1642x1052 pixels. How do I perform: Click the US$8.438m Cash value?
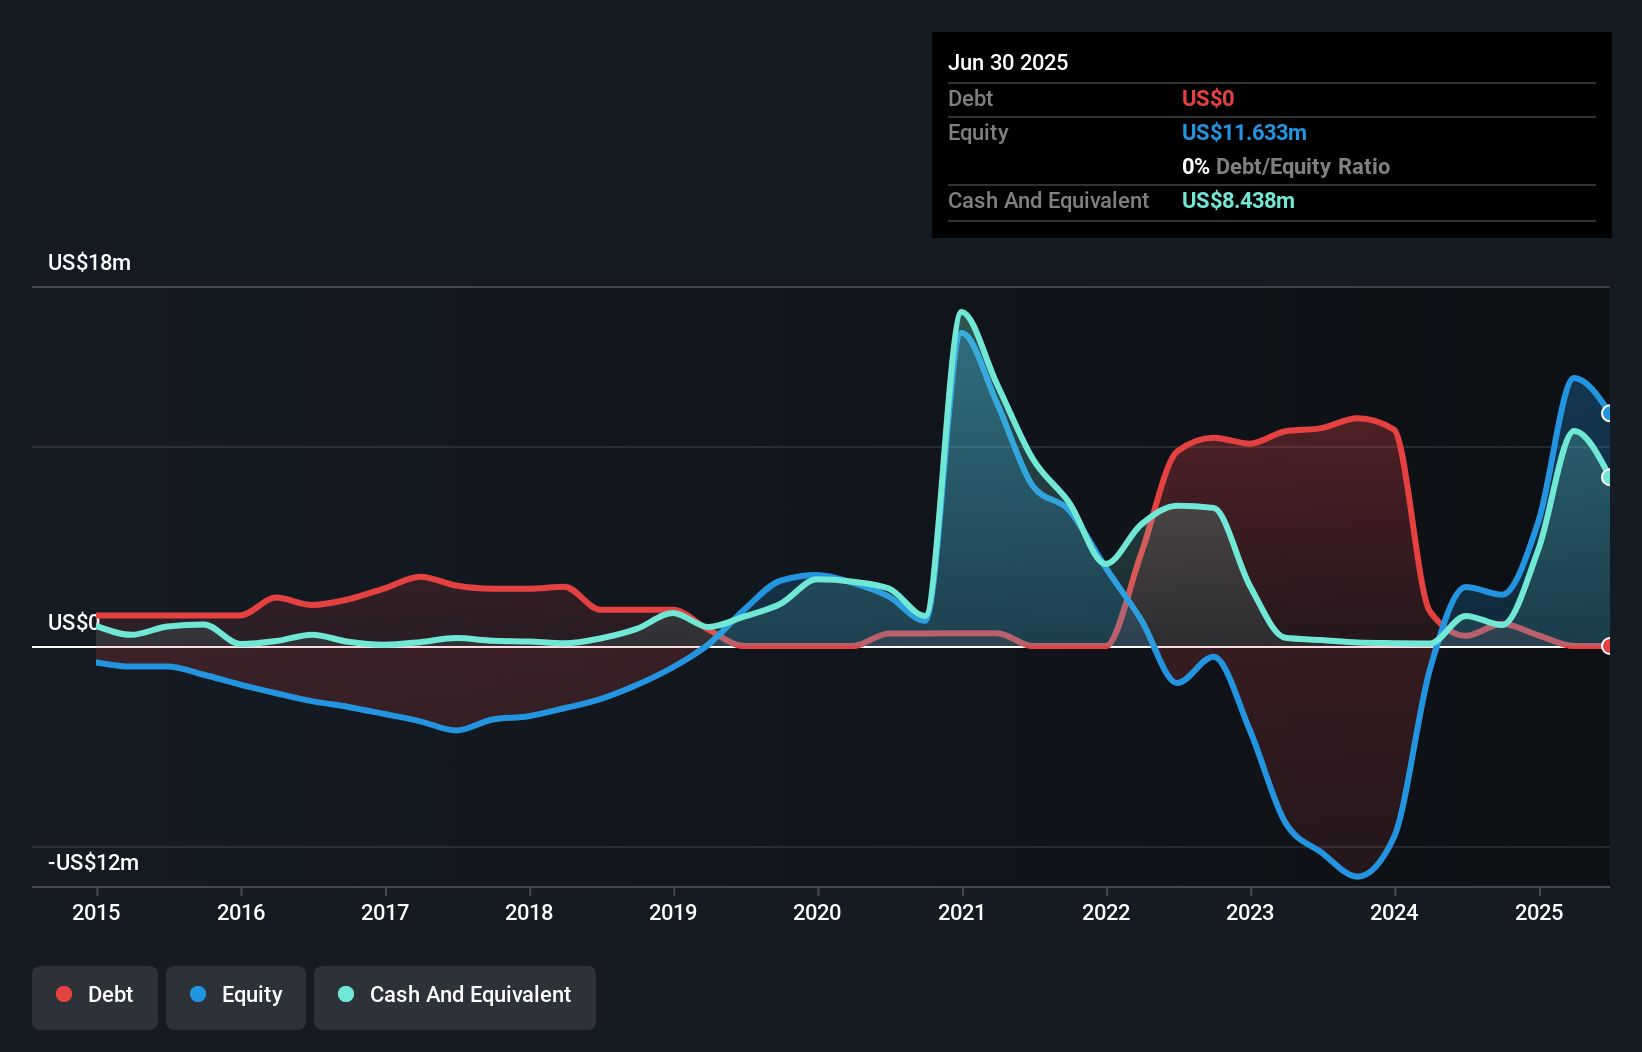[1238, 200]
